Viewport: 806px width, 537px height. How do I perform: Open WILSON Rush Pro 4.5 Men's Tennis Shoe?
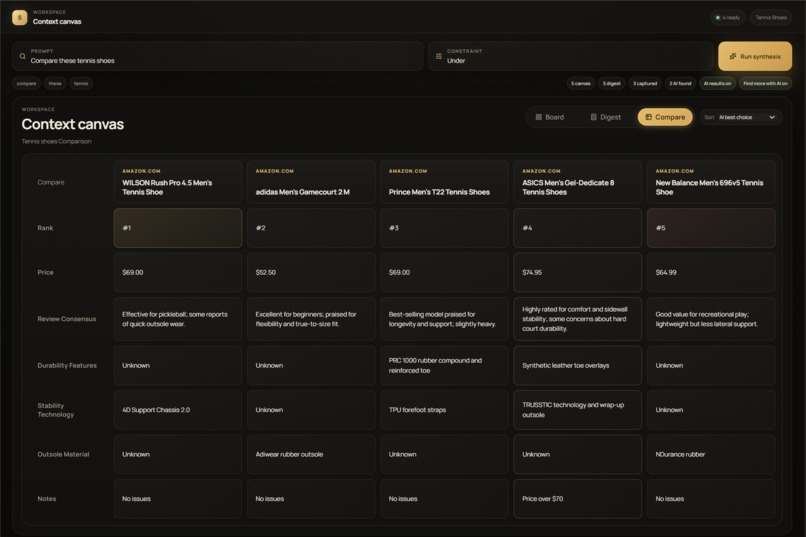coord(177,182)
